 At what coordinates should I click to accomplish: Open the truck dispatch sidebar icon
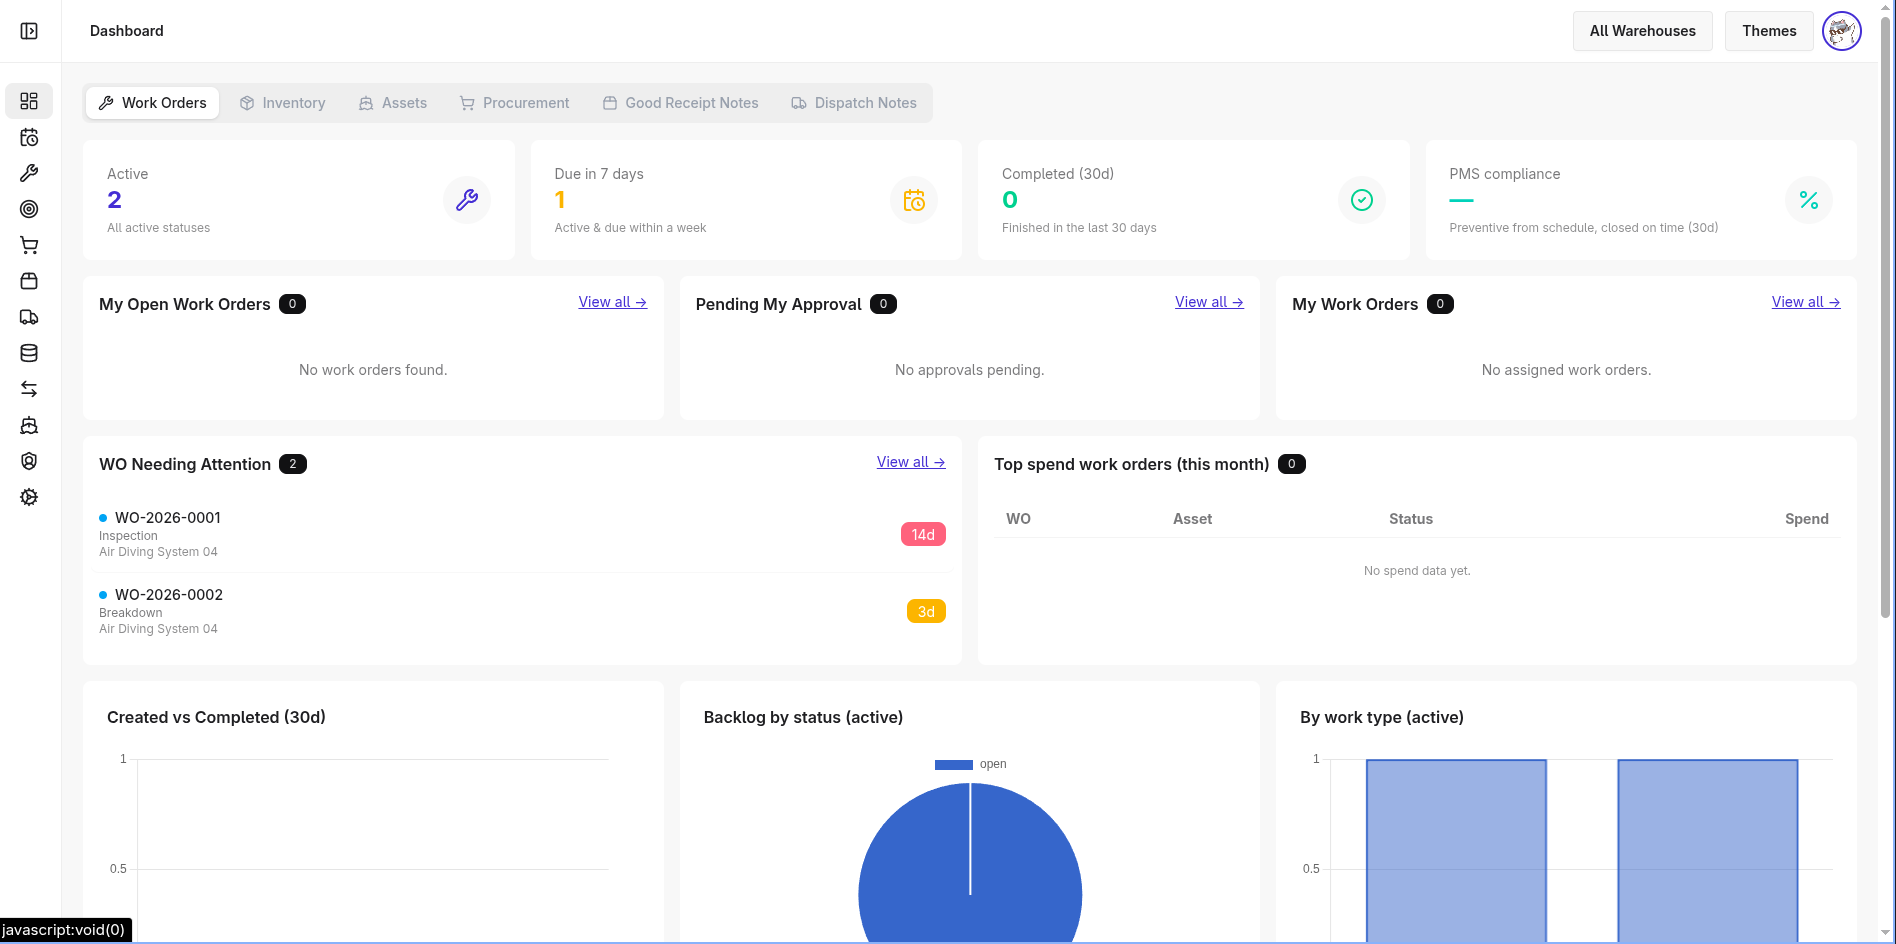pos(29,317)
